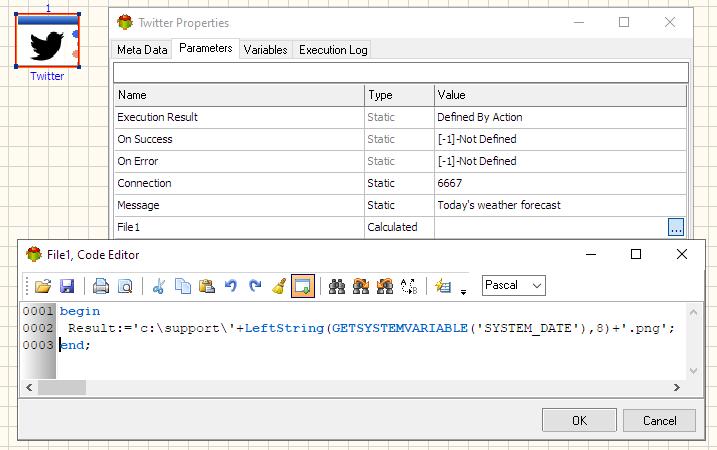Clear the code with the broom icon
Screen dimensions: 717x450
click(x=279, y=286)
